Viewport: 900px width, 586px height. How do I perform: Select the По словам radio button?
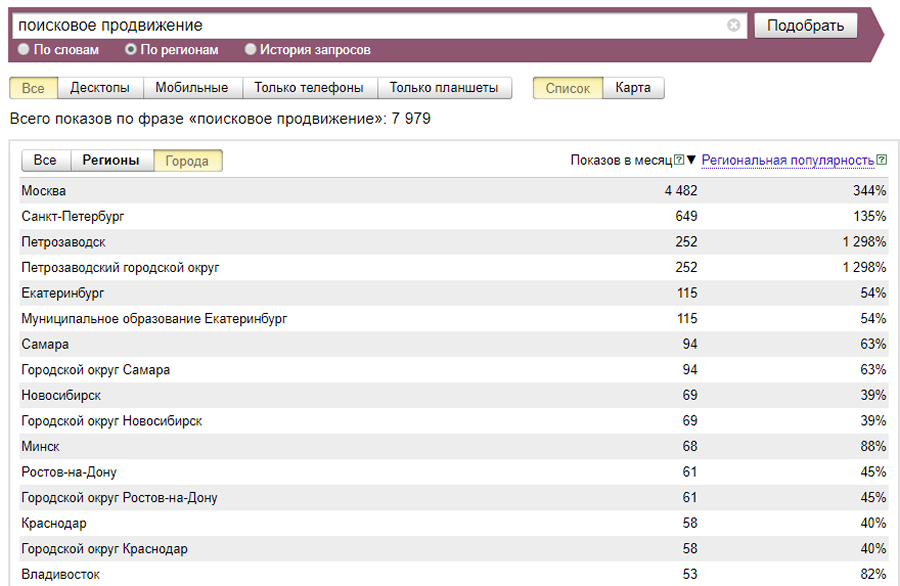pyautogui.click(x=24, y=49)
